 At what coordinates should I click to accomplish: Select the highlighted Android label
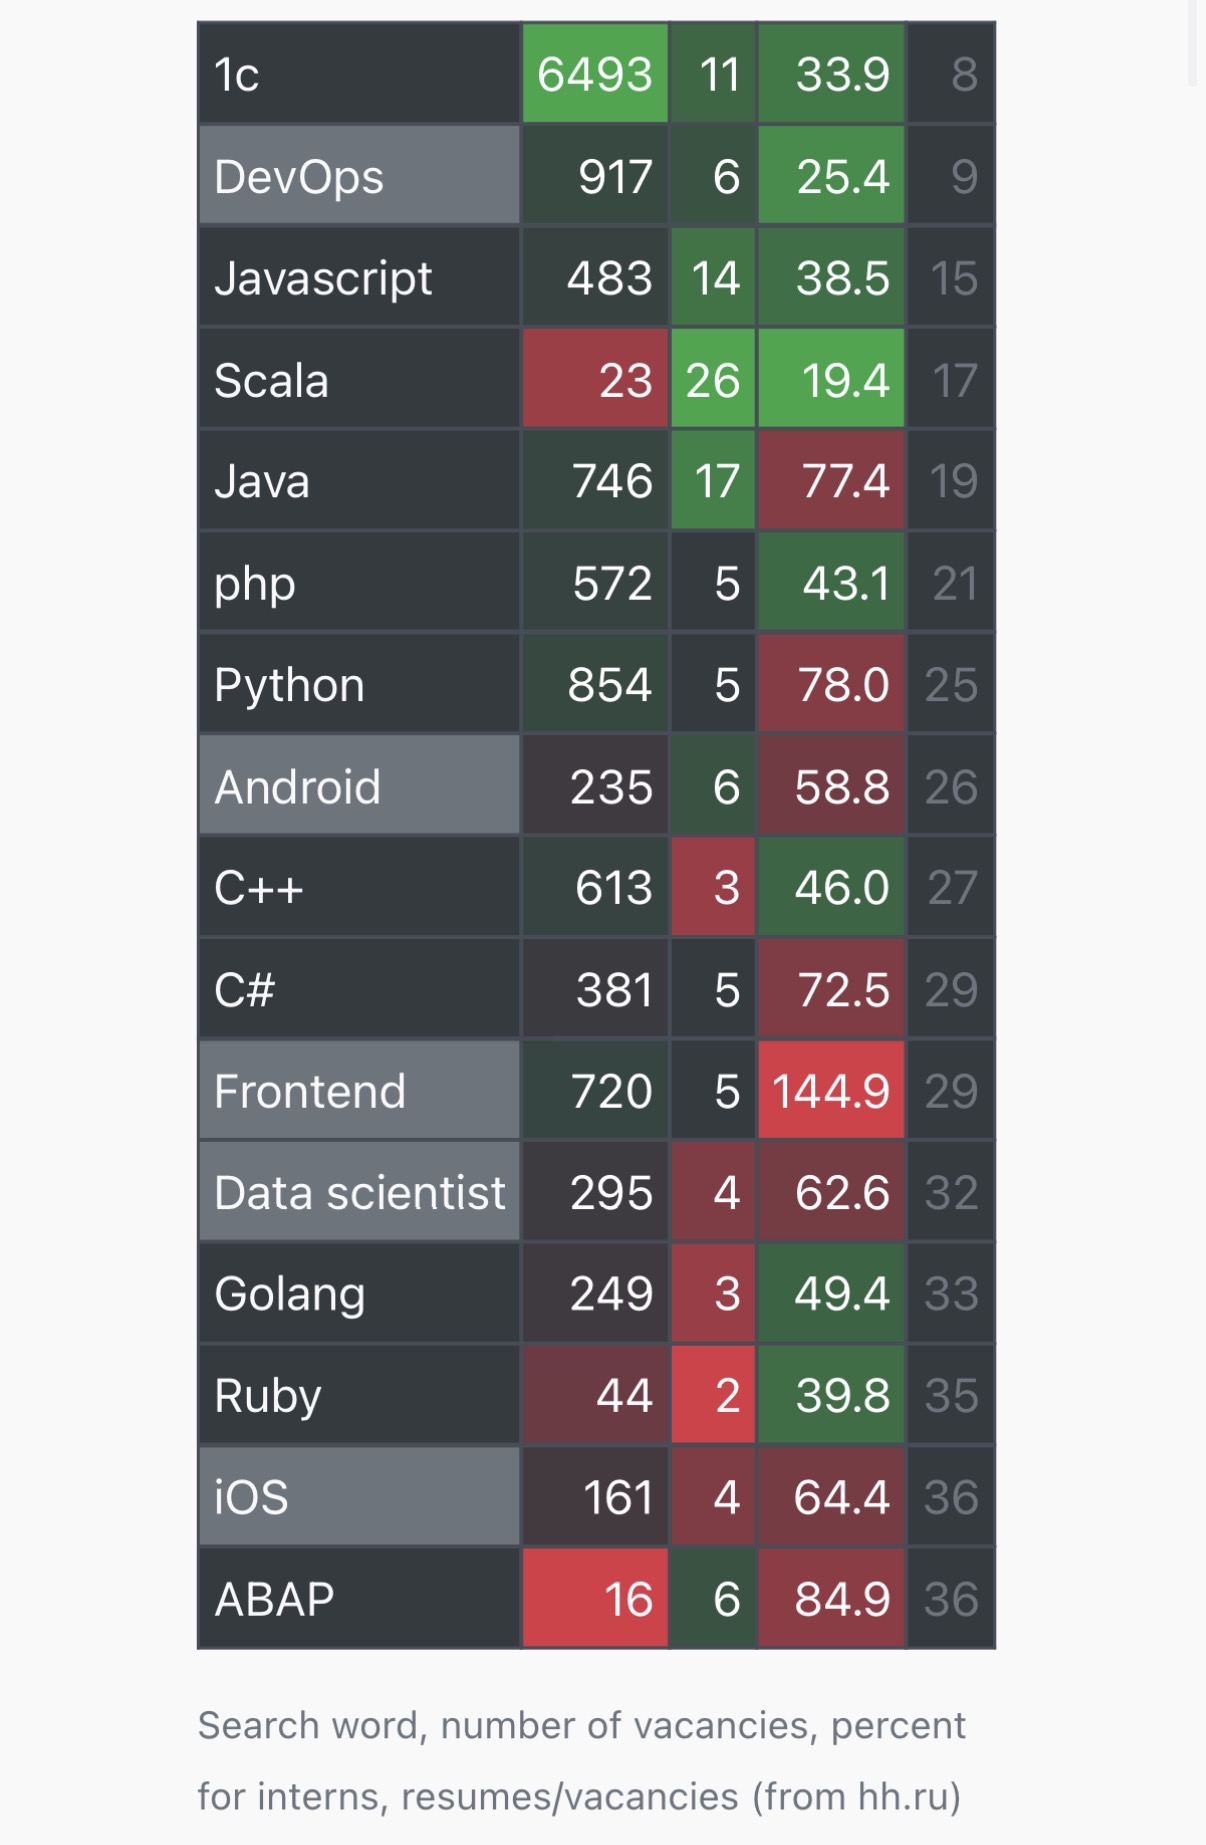(358, 787)
